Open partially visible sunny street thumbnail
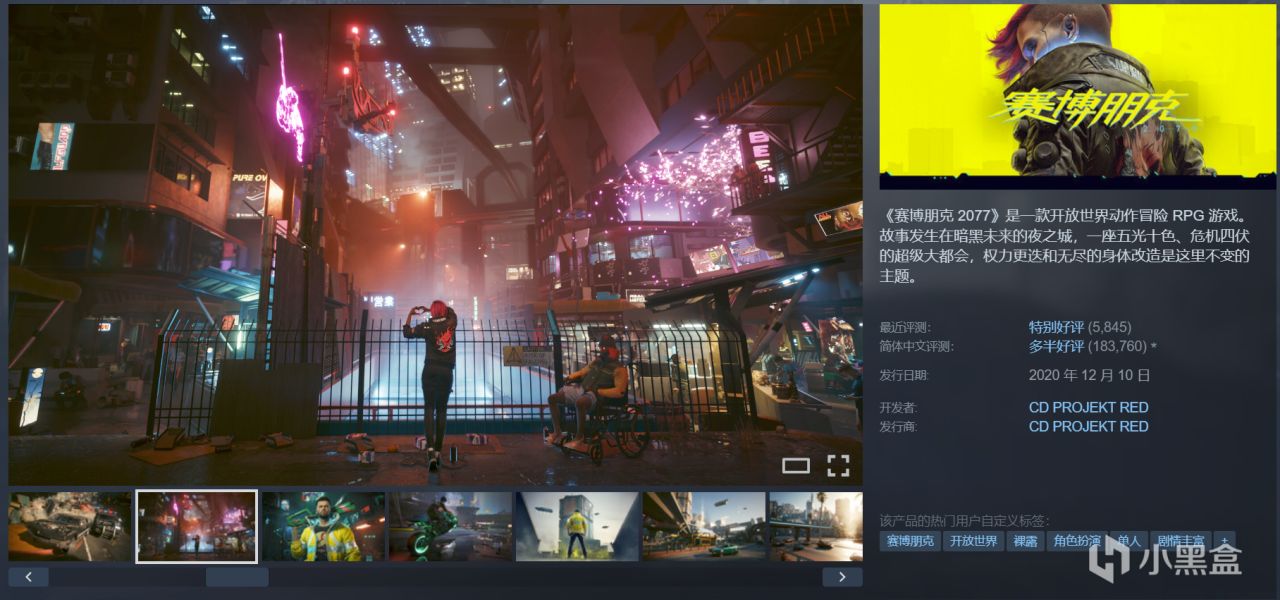Viewport: 1280px width, 600px height. 816,526
